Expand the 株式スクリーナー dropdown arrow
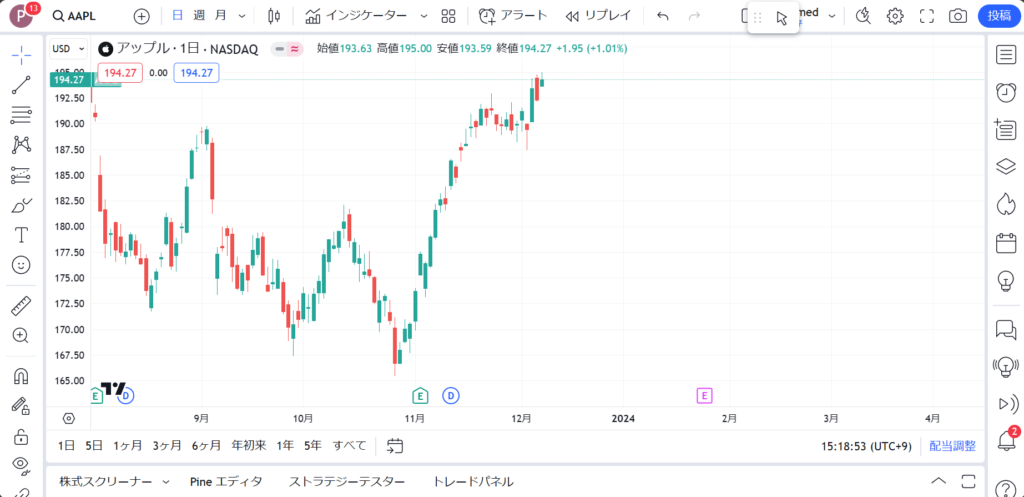This screenshot has height=497, width=1024. coord(166,481)
